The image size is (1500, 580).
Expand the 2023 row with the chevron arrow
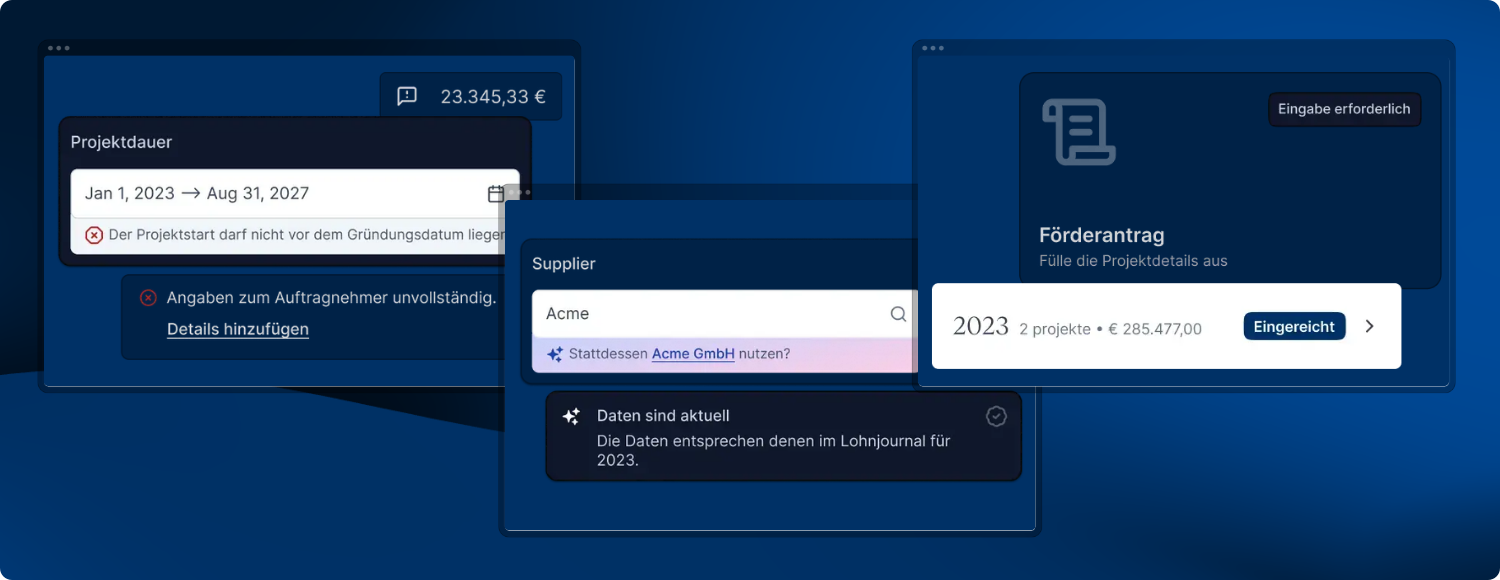point(1370,327)
